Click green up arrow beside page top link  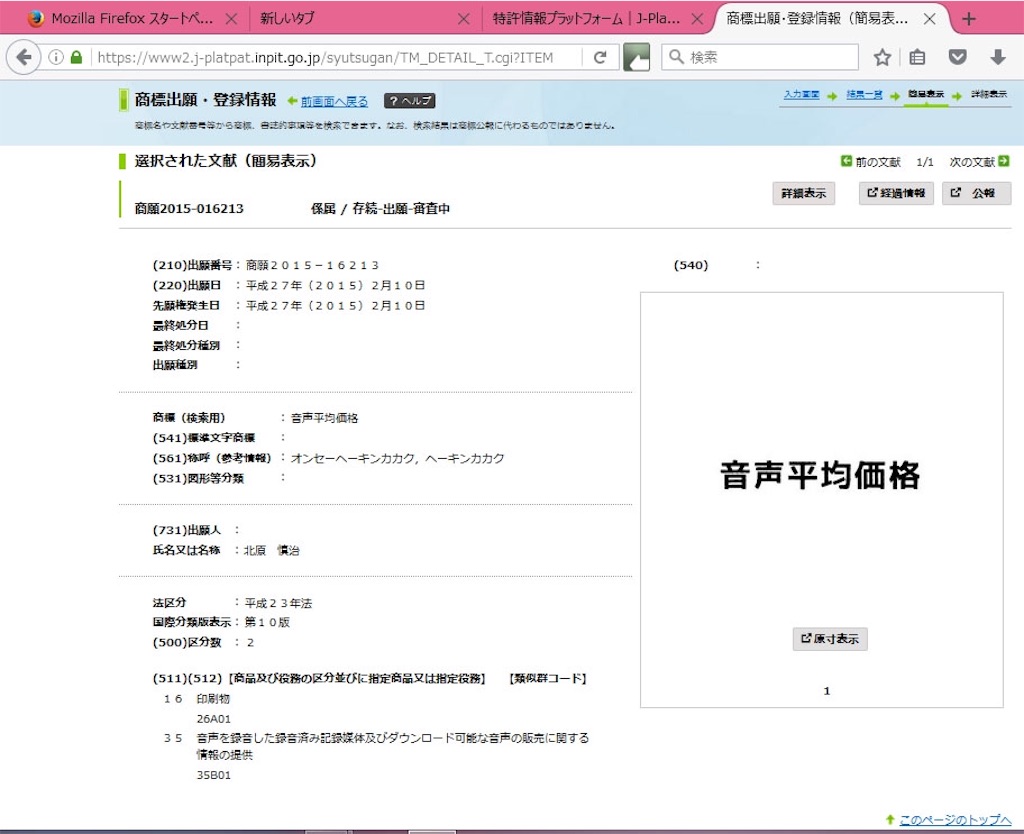point(890,820)
